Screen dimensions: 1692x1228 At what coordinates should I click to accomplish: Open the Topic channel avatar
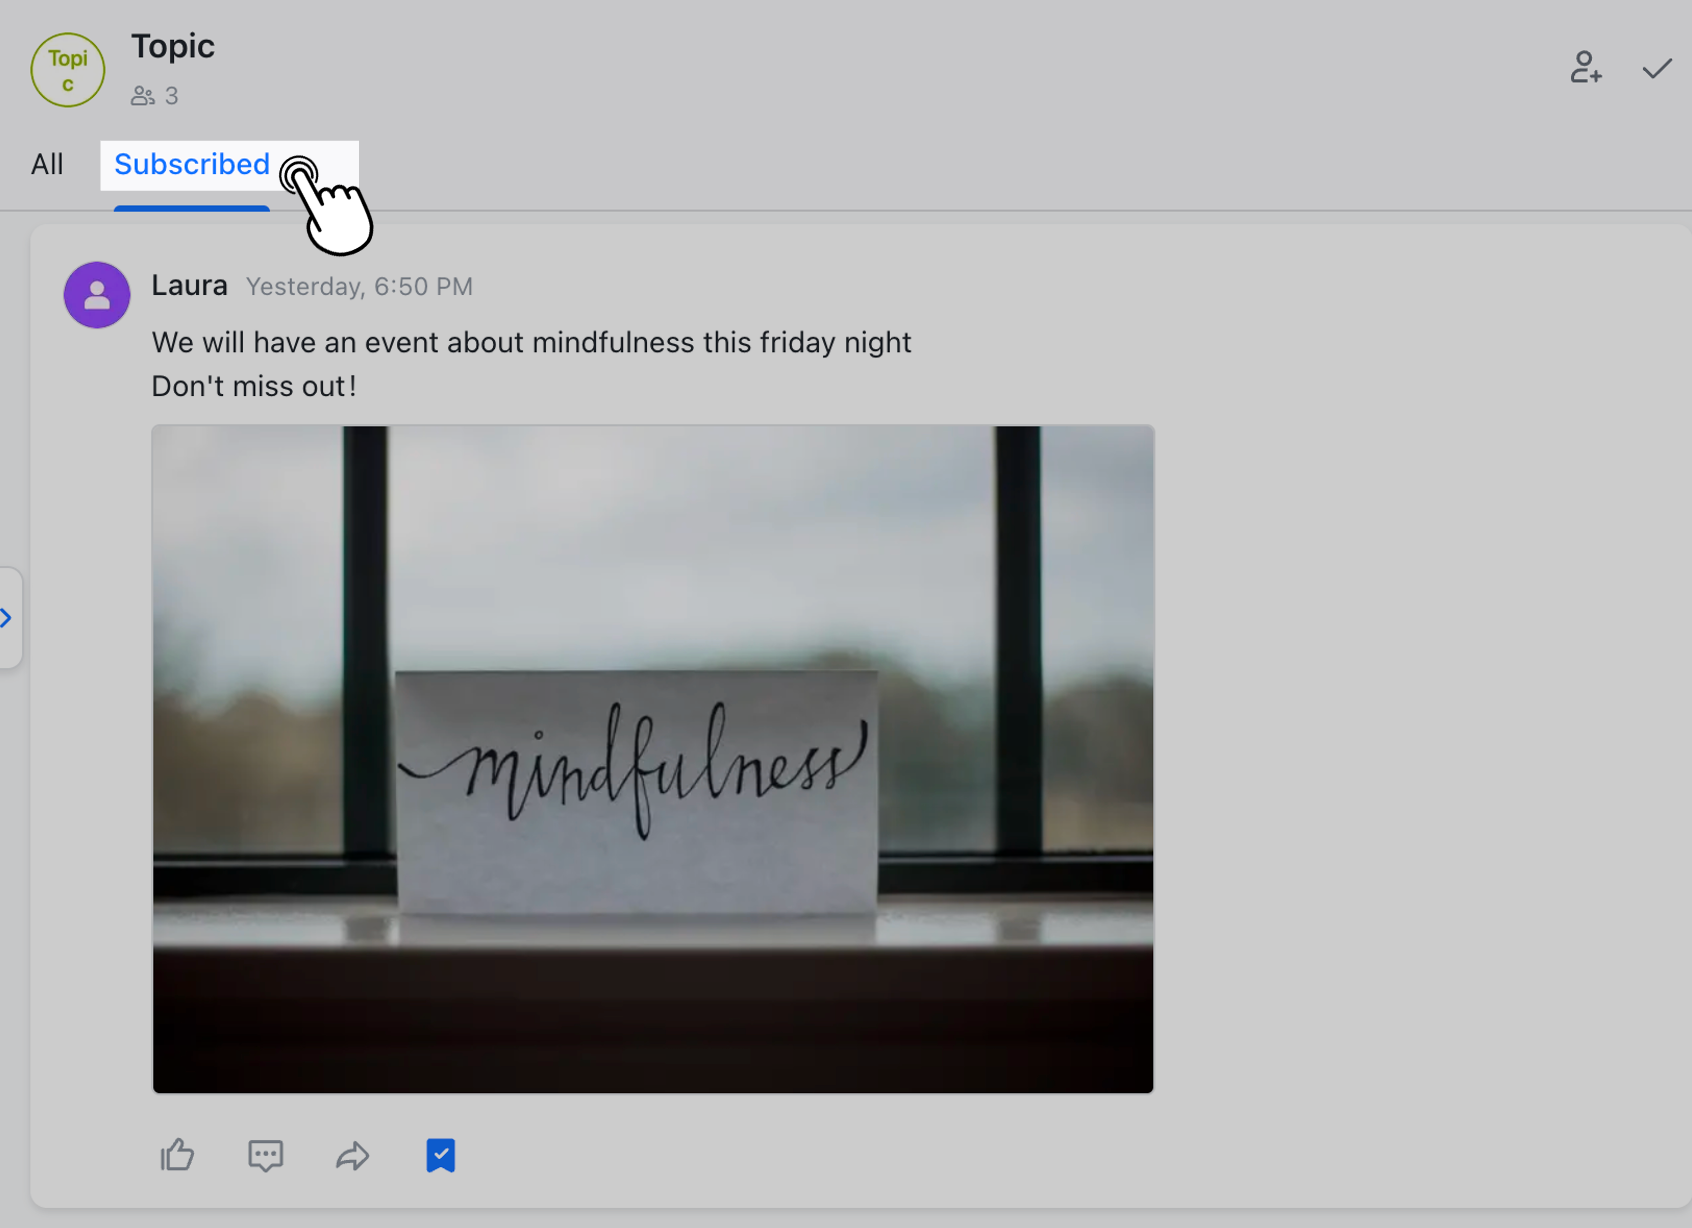67,69
